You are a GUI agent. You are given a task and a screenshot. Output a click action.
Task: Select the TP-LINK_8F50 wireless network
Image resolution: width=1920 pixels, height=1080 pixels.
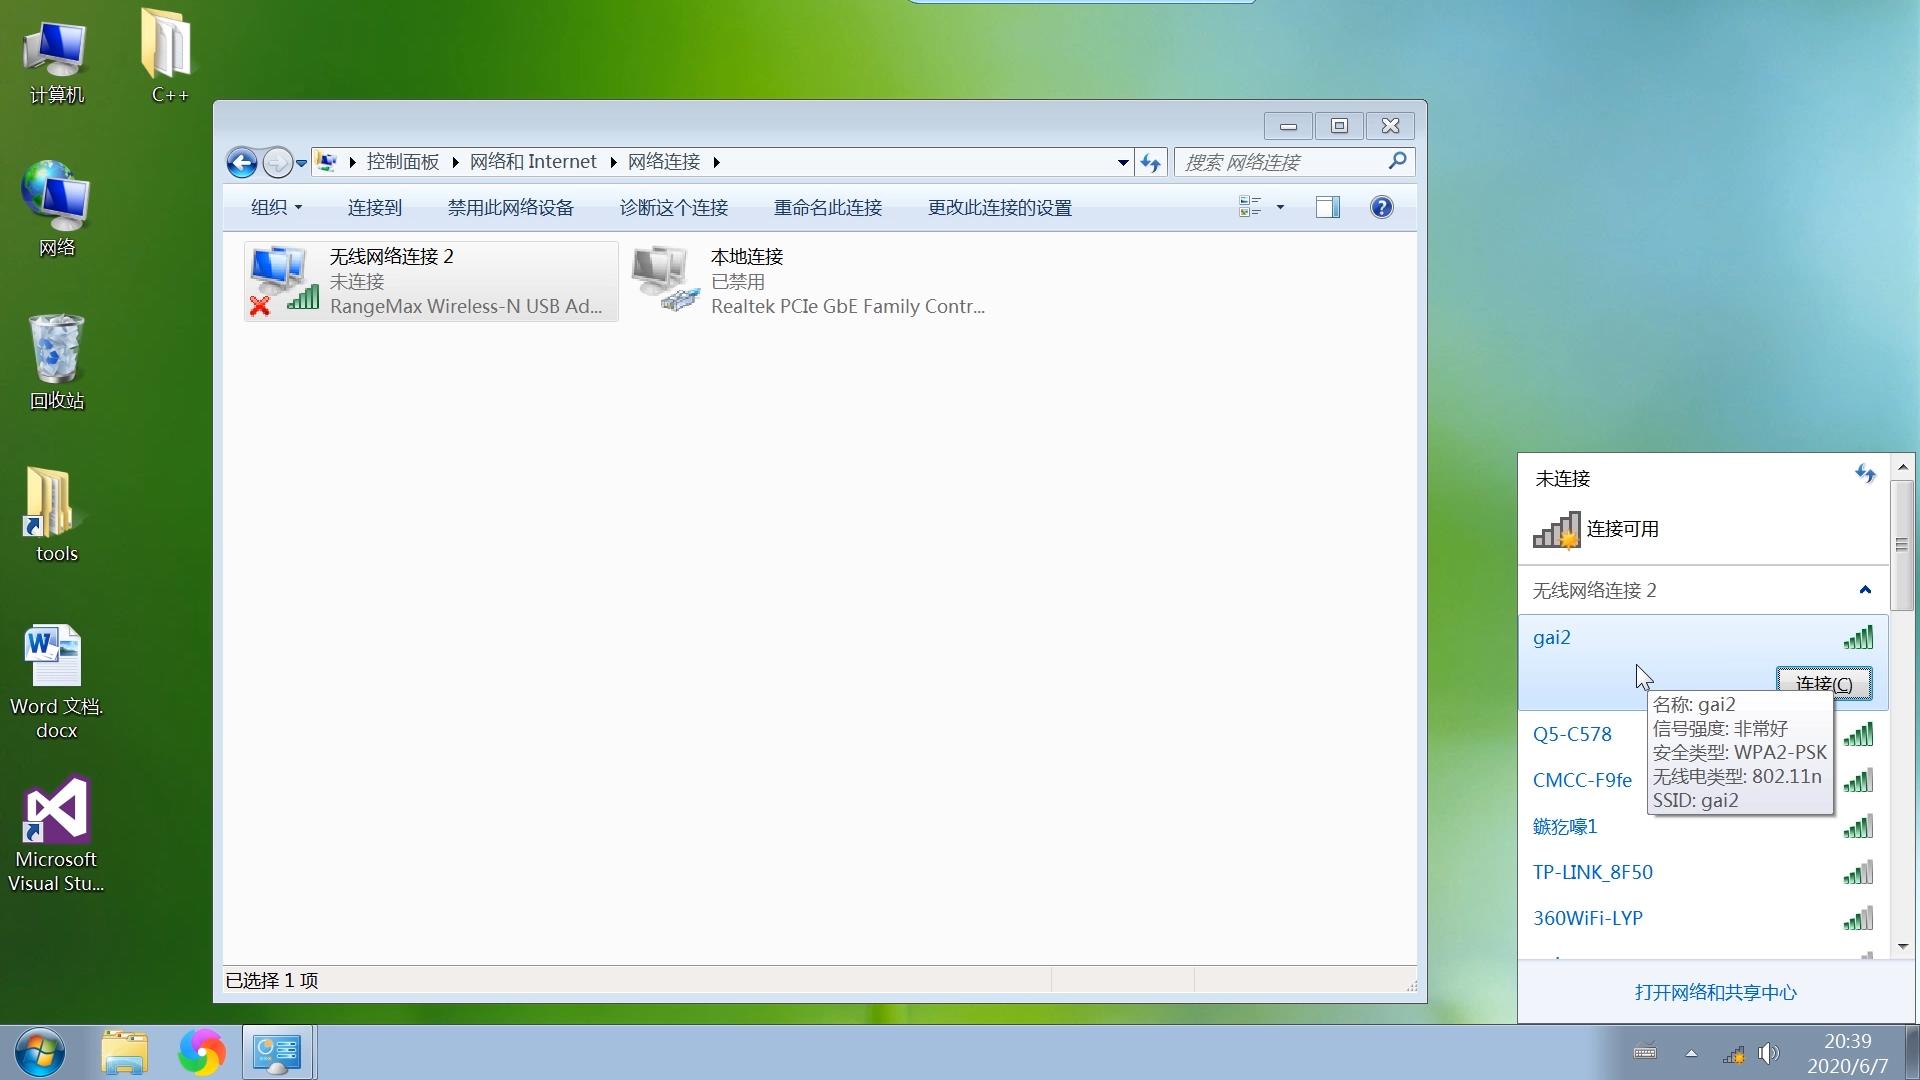click(1592, 872)
